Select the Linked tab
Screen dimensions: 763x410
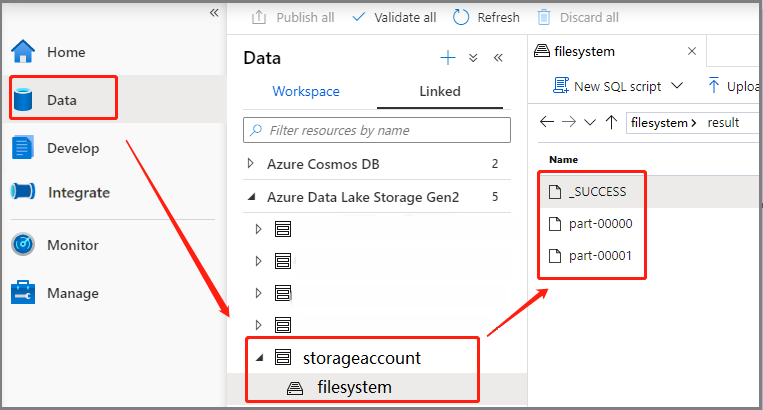[440, 91]
